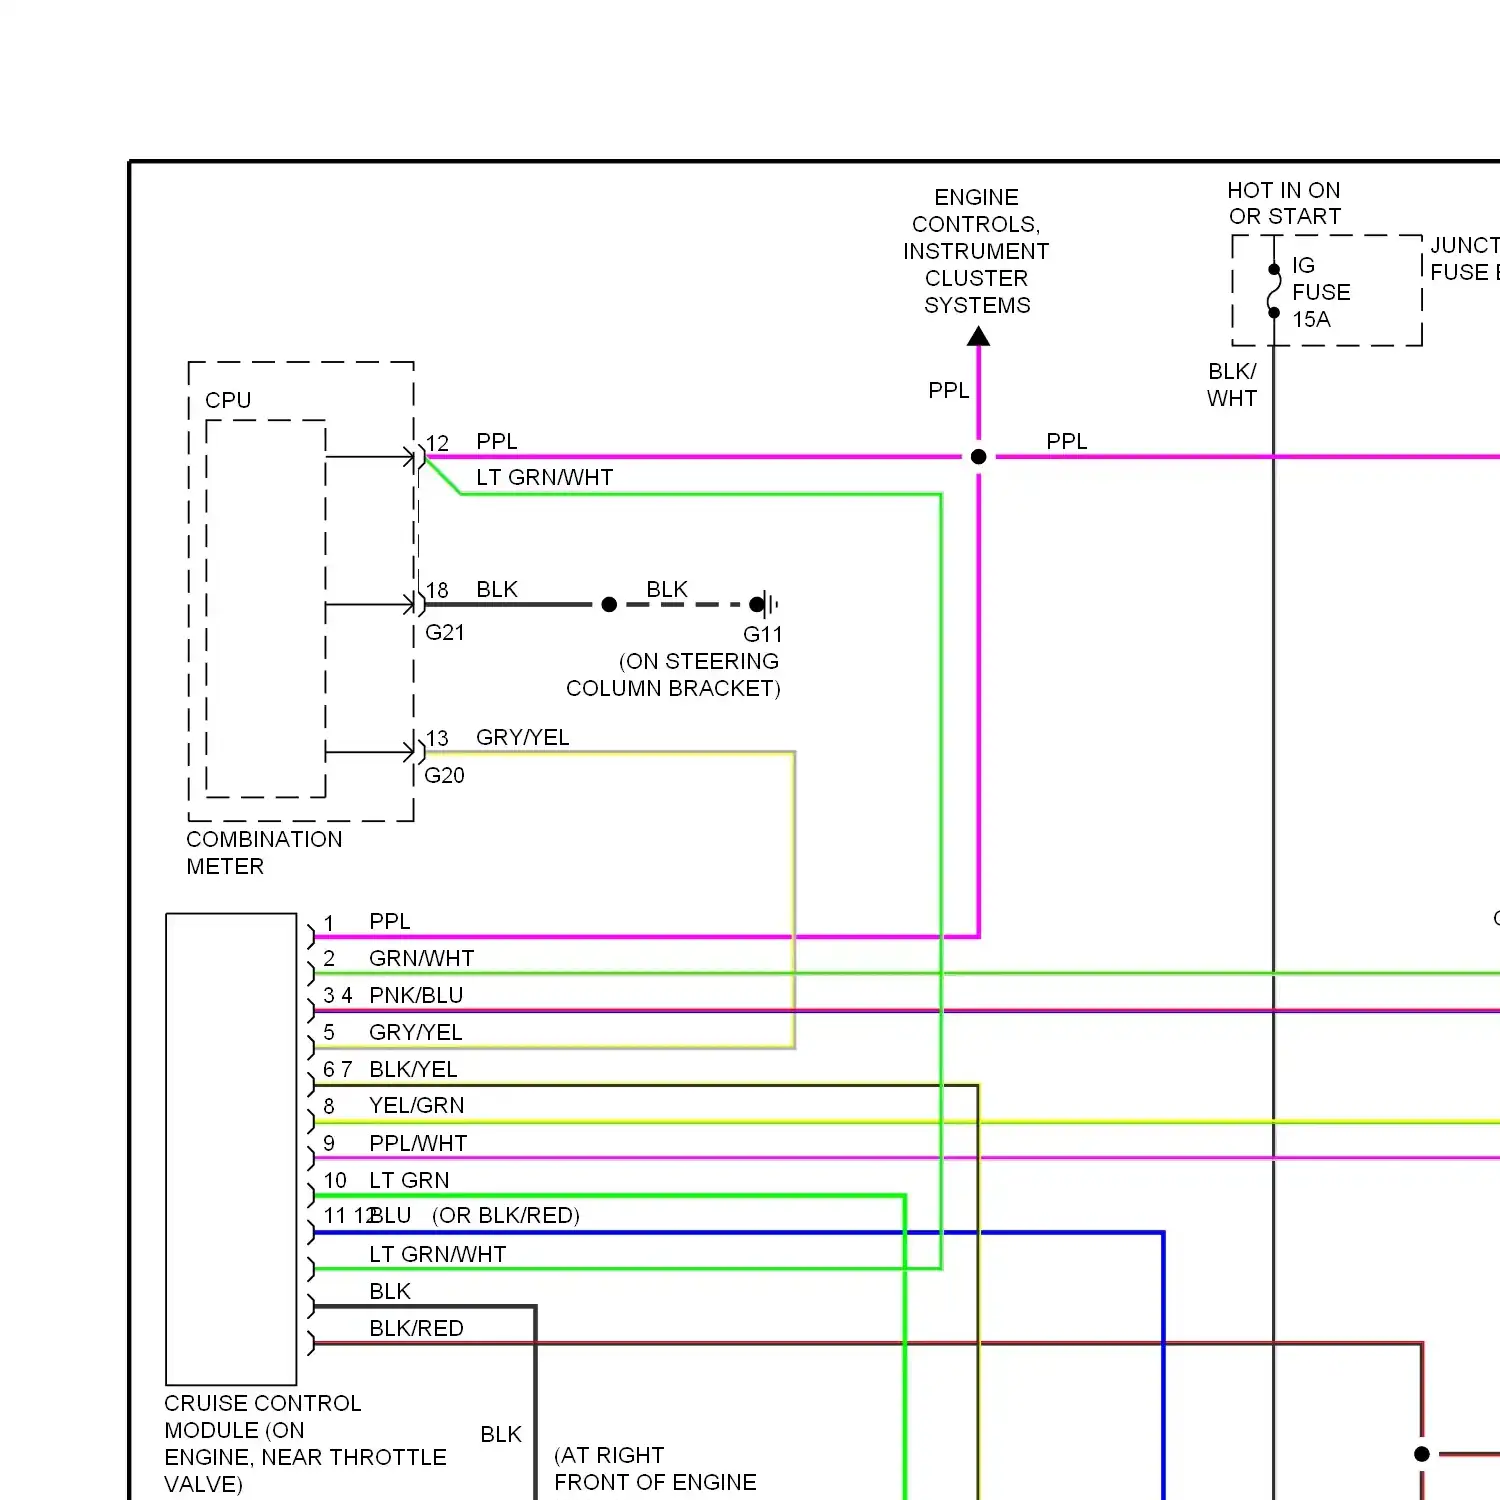Click the BLK label beside pin 18
Image resolution: width=1500 pixels, height=1500 pixels.
click(497, 589)
